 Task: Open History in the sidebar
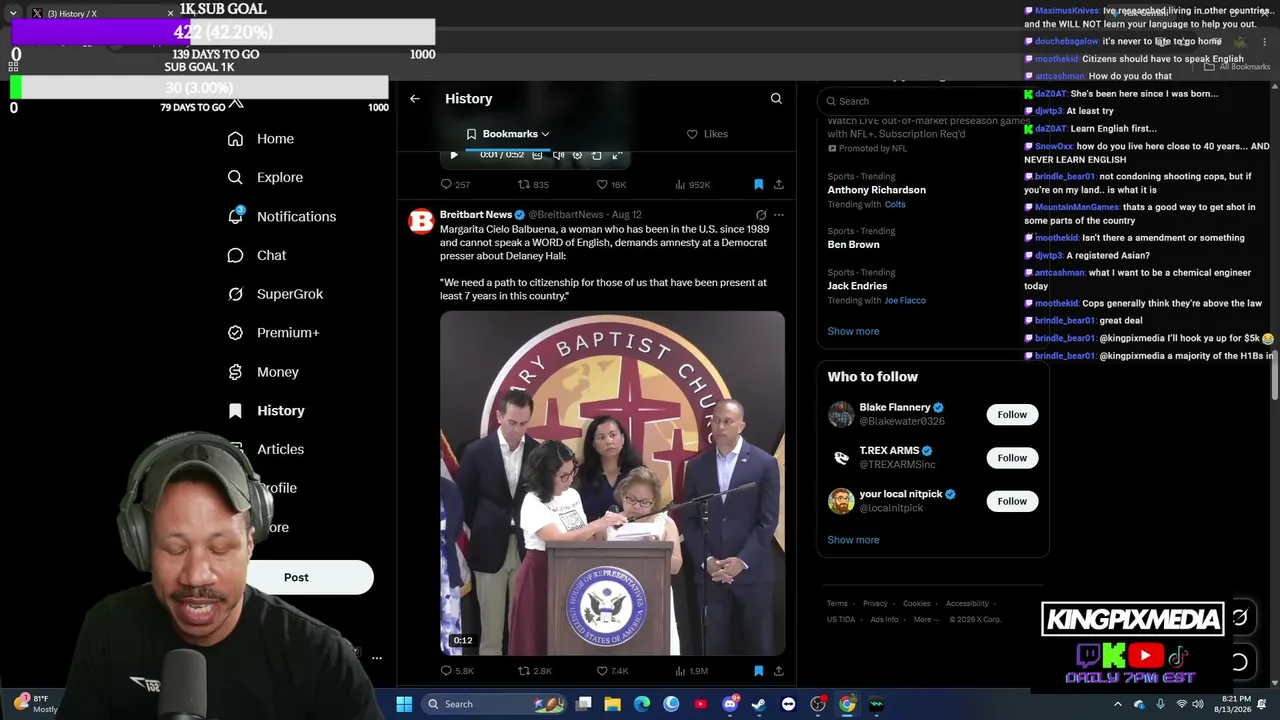click(265, 411)
